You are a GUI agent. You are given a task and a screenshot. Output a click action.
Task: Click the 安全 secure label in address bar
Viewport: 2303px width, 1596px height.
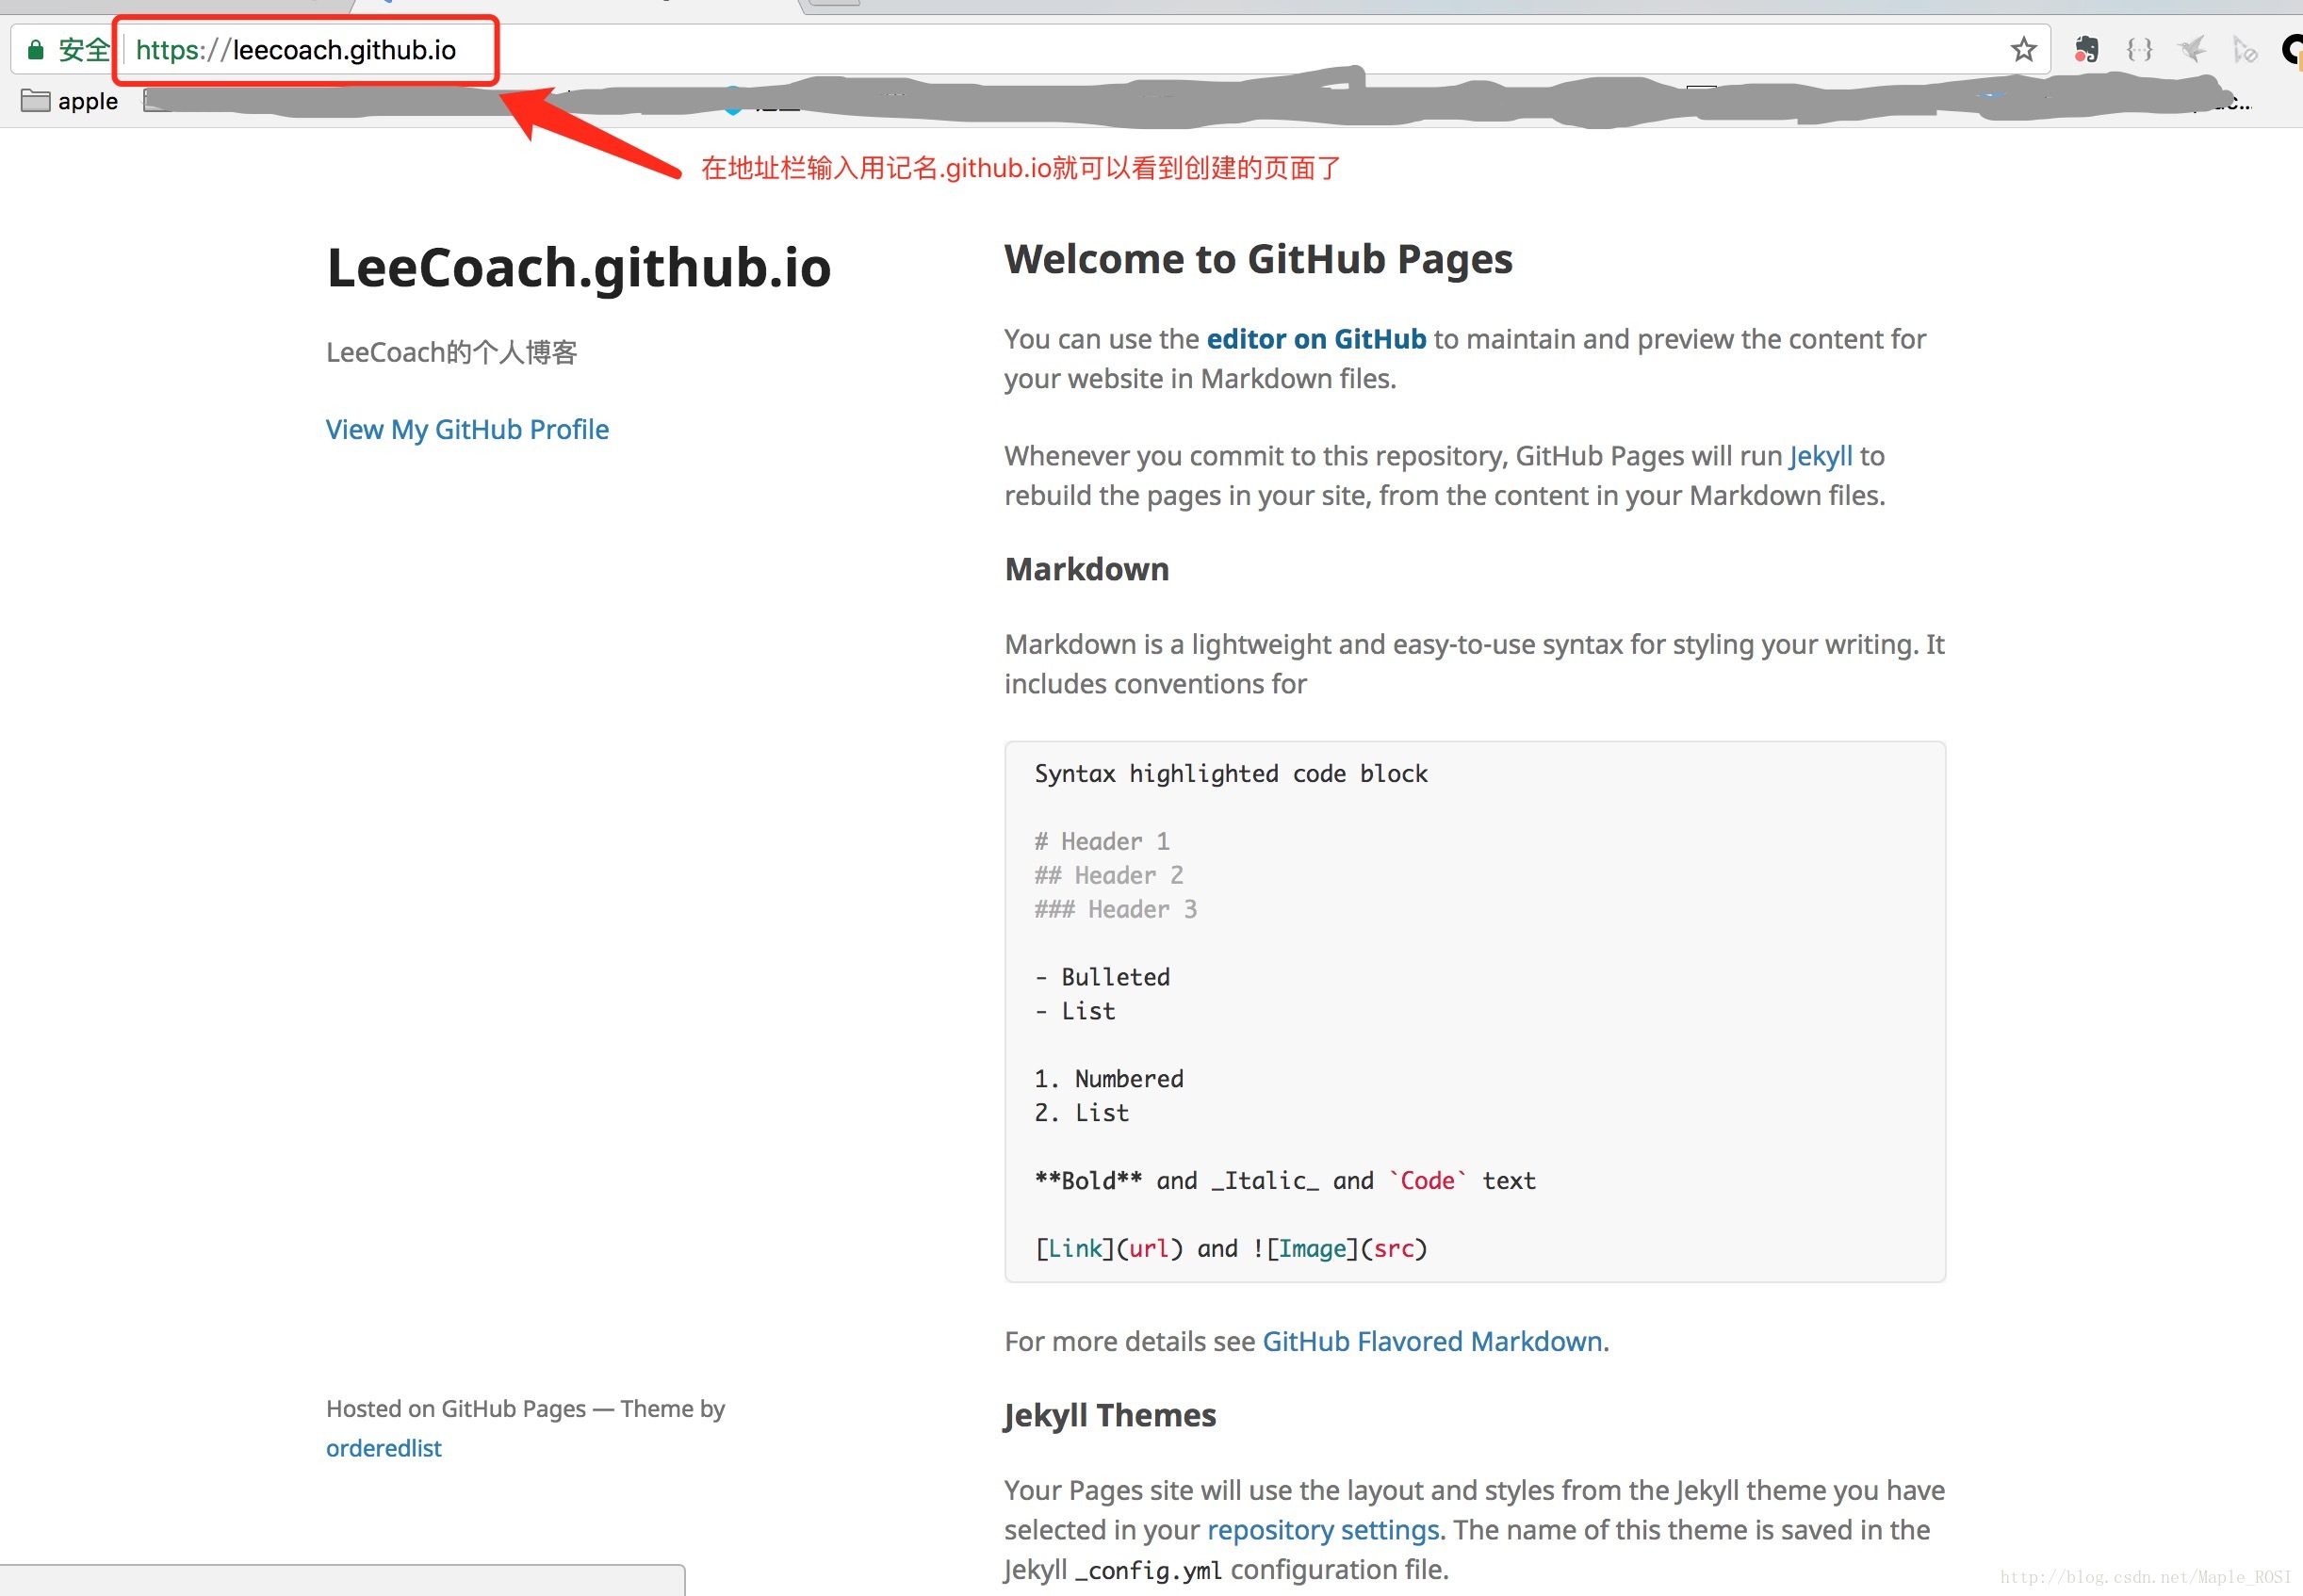point(84,50)
